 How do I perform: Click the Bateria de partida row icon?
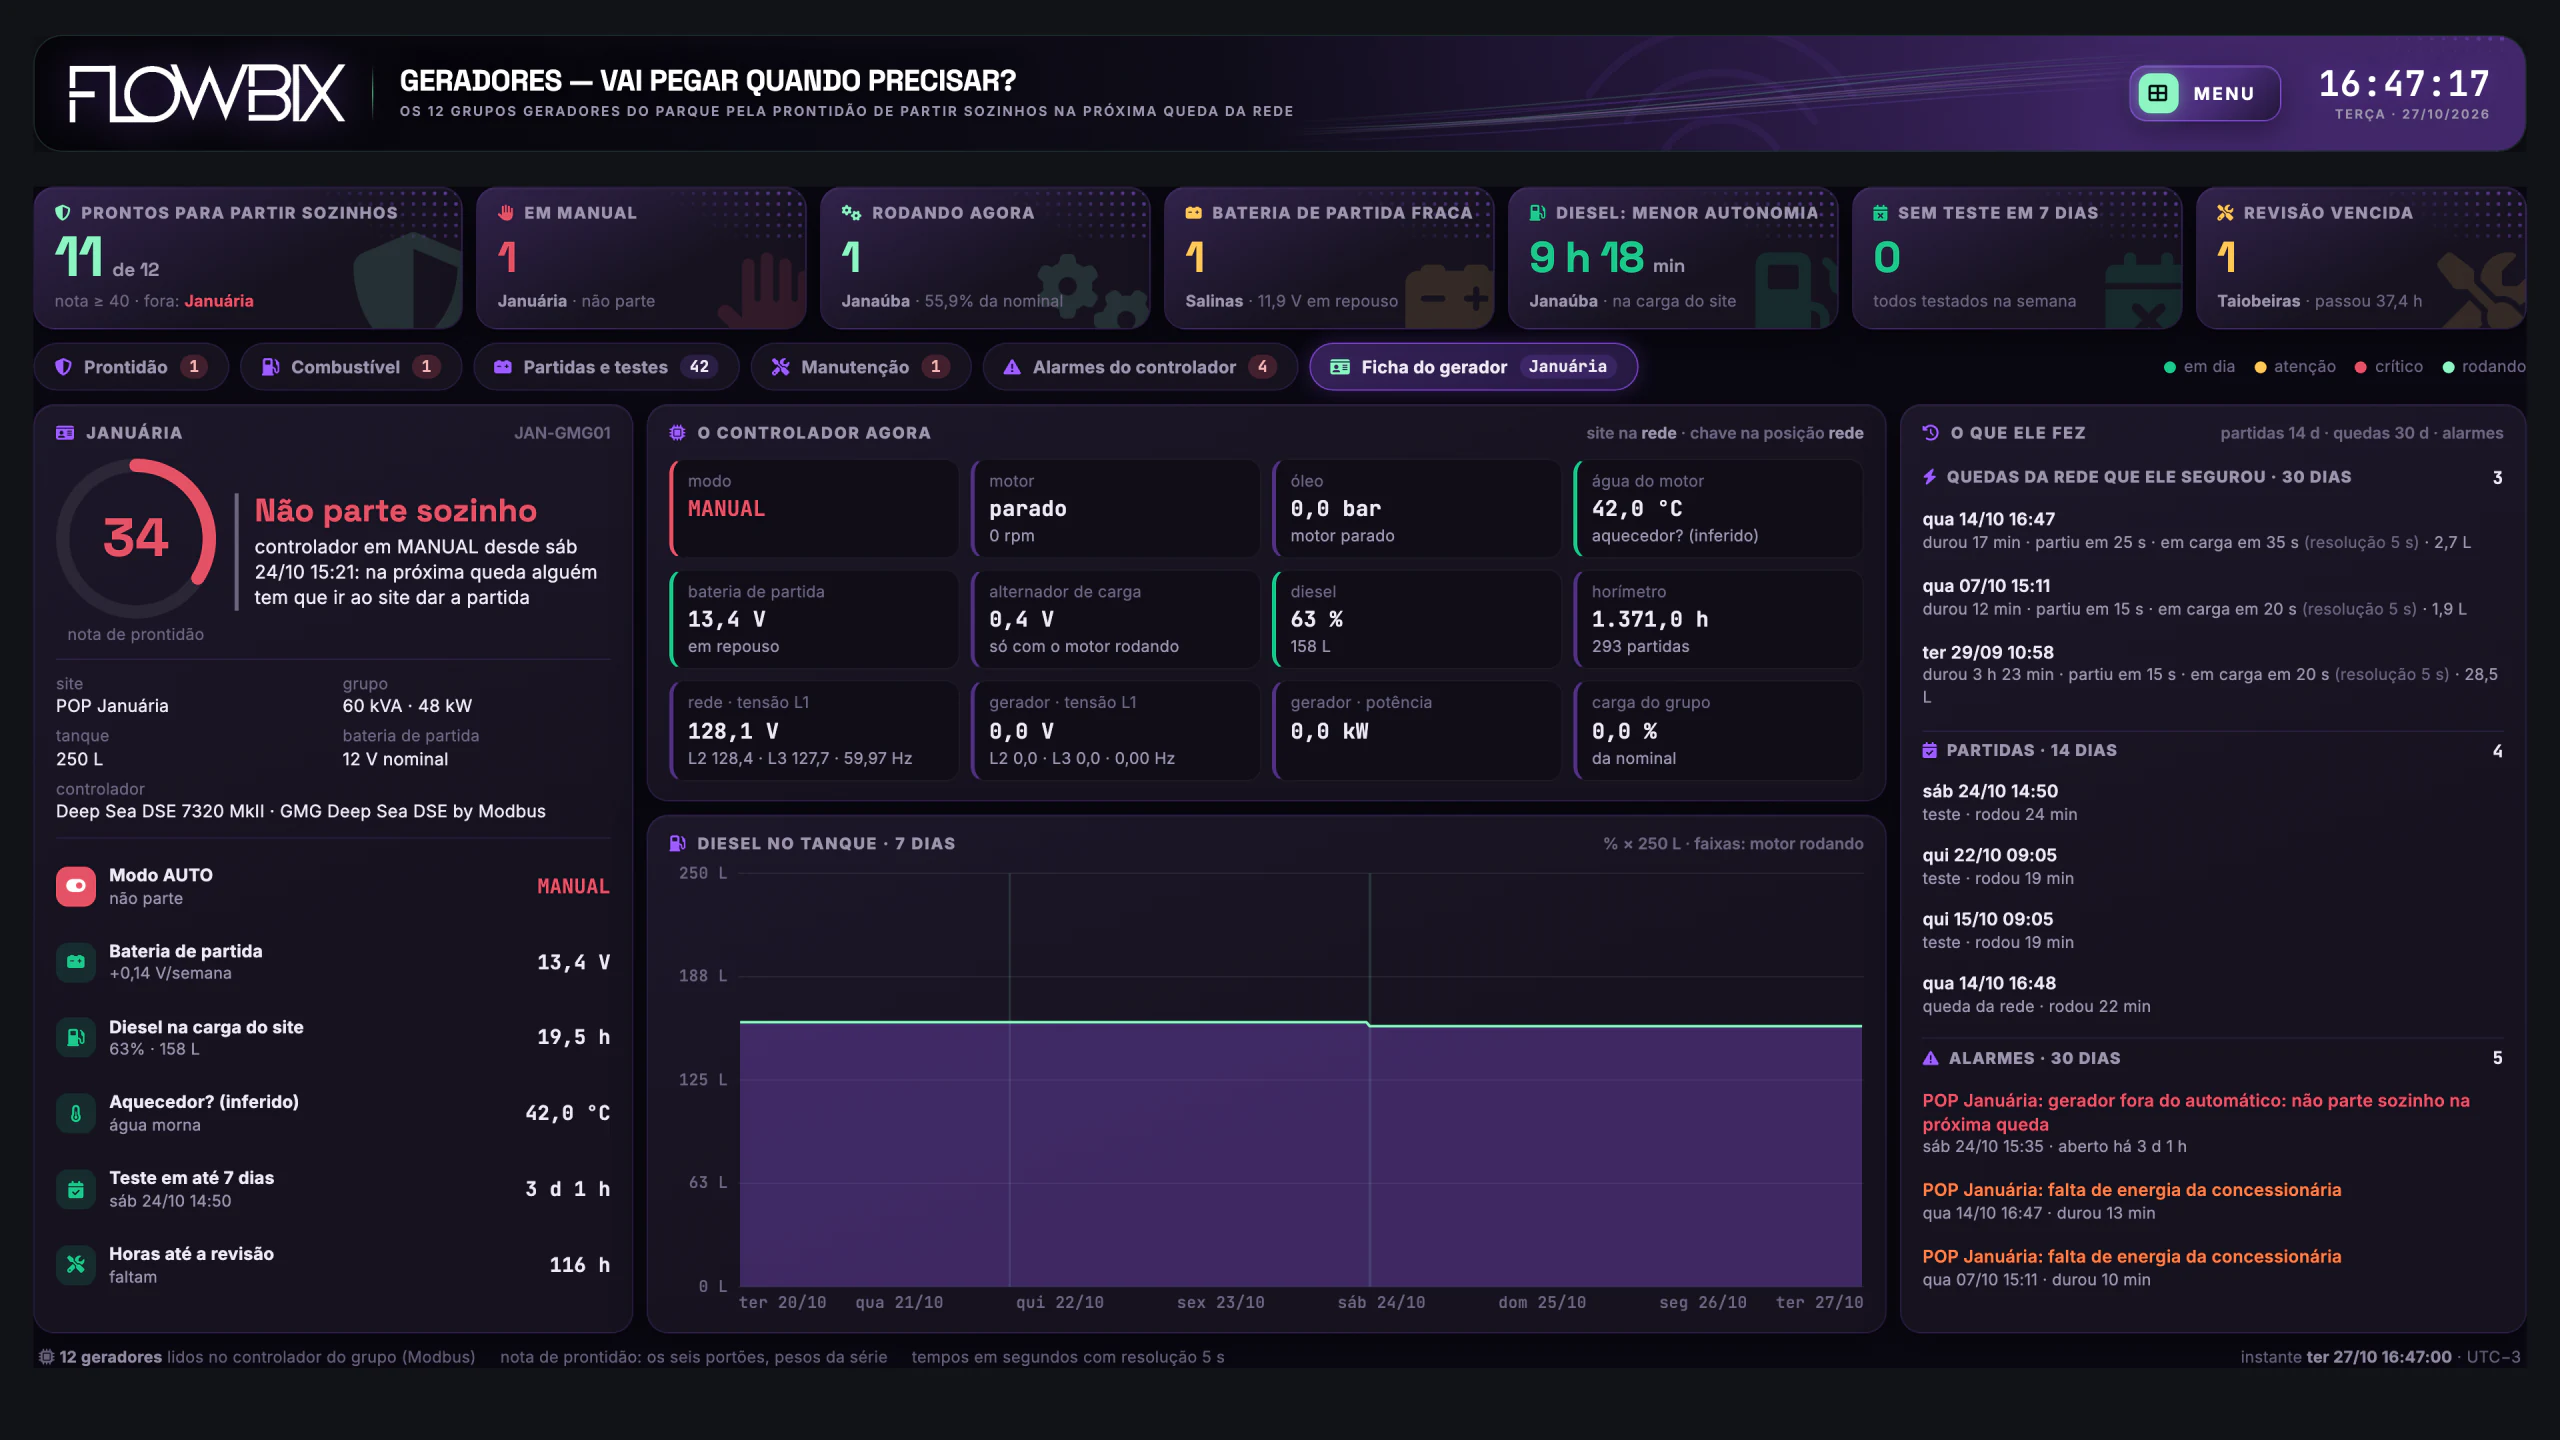[x=76, y=962]
